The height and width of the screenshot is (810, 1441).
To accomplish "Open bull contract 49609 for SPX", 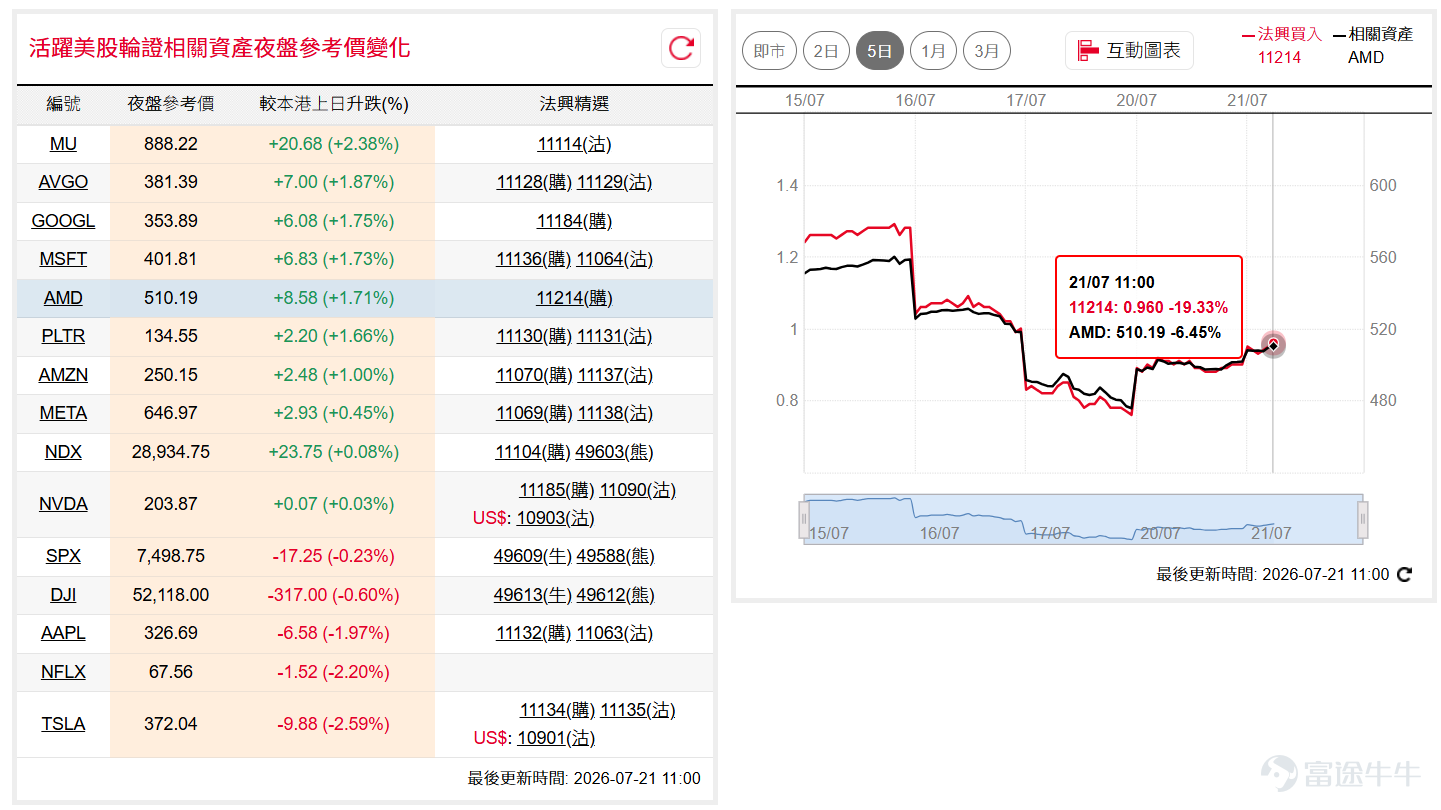I will pyautogui.click(x=533, y=556).
